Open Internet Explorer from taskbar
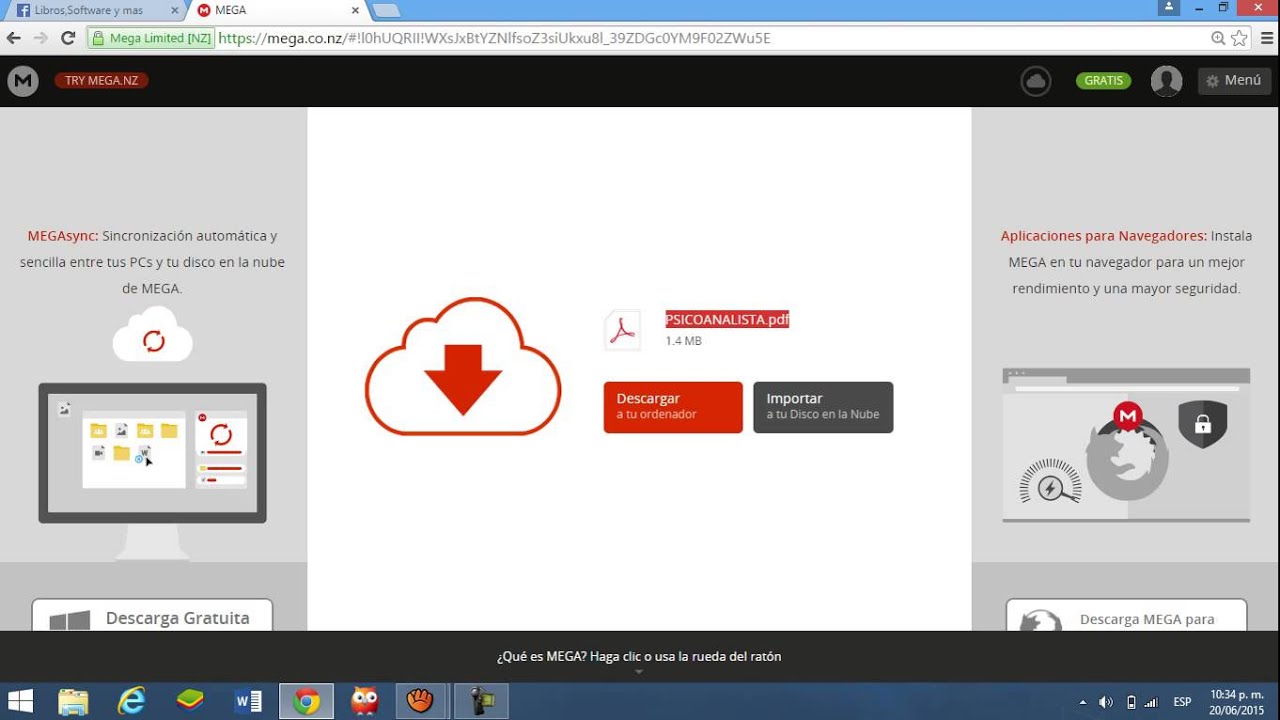Viewport: 1280px width, 720px height. (131, 702)
